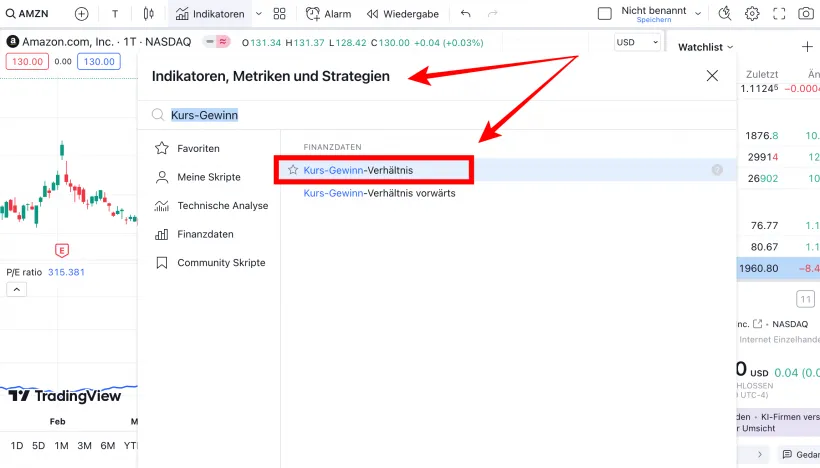Choose Kurs-Gewinn-Verhältnis vorwärts indicator
Viewport: 820px width, 468px height.
pyautogui.click(x=379, y=193)
